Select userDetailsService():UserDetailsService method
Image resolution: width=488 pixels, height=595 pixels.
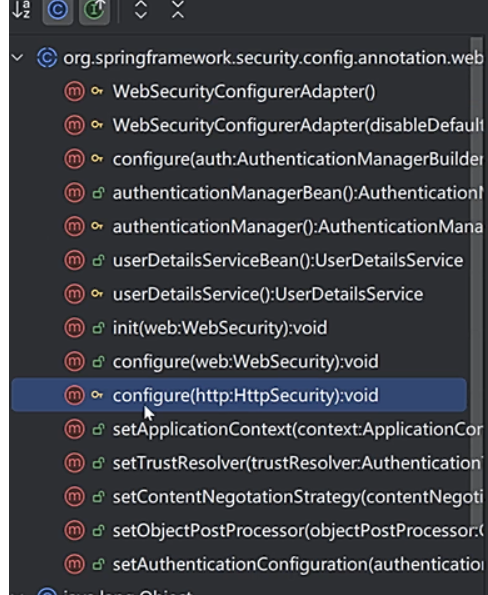[268, 294]
